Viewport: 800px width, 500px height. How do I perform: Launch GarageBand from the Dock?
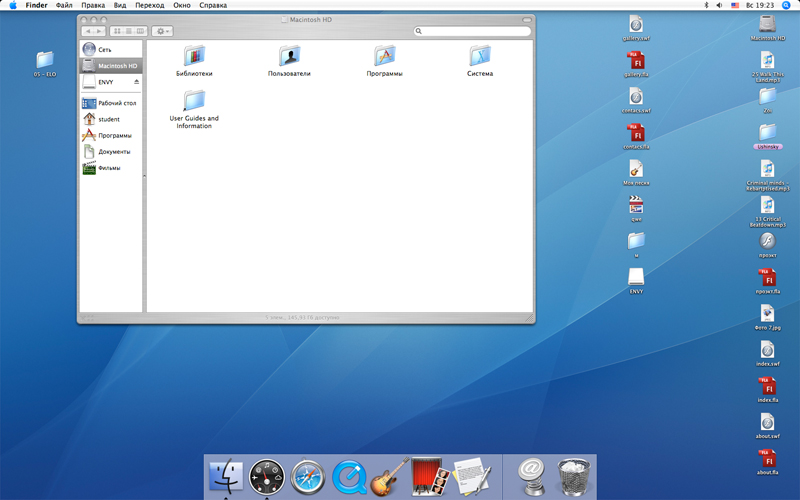point(389,477)
